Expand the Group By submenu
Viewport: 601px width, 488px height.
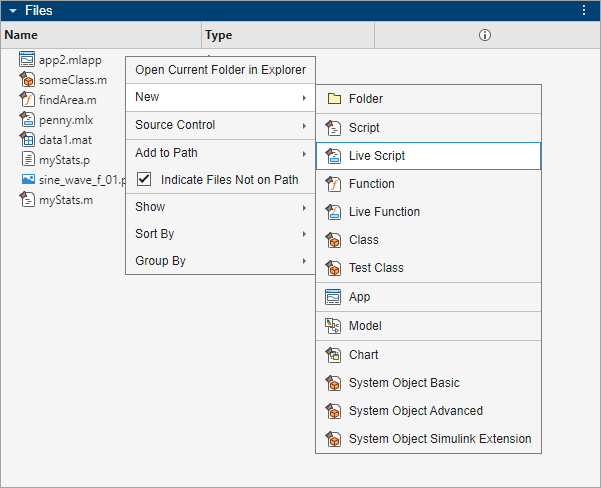(220, 261)
